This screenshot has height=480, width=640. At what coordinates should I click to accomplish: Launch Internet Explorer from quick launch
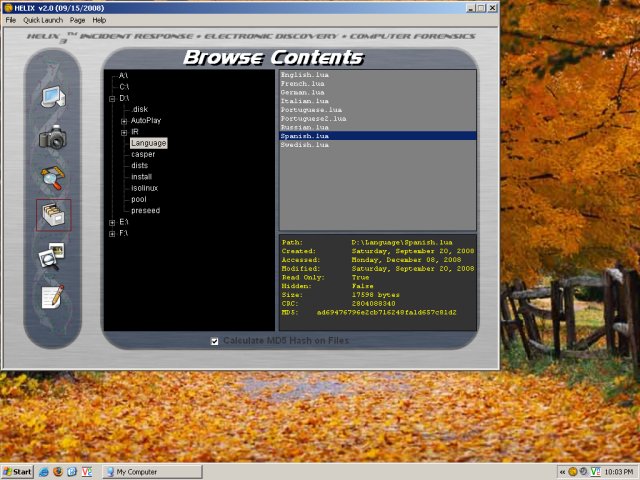click(x=44, y=472)
